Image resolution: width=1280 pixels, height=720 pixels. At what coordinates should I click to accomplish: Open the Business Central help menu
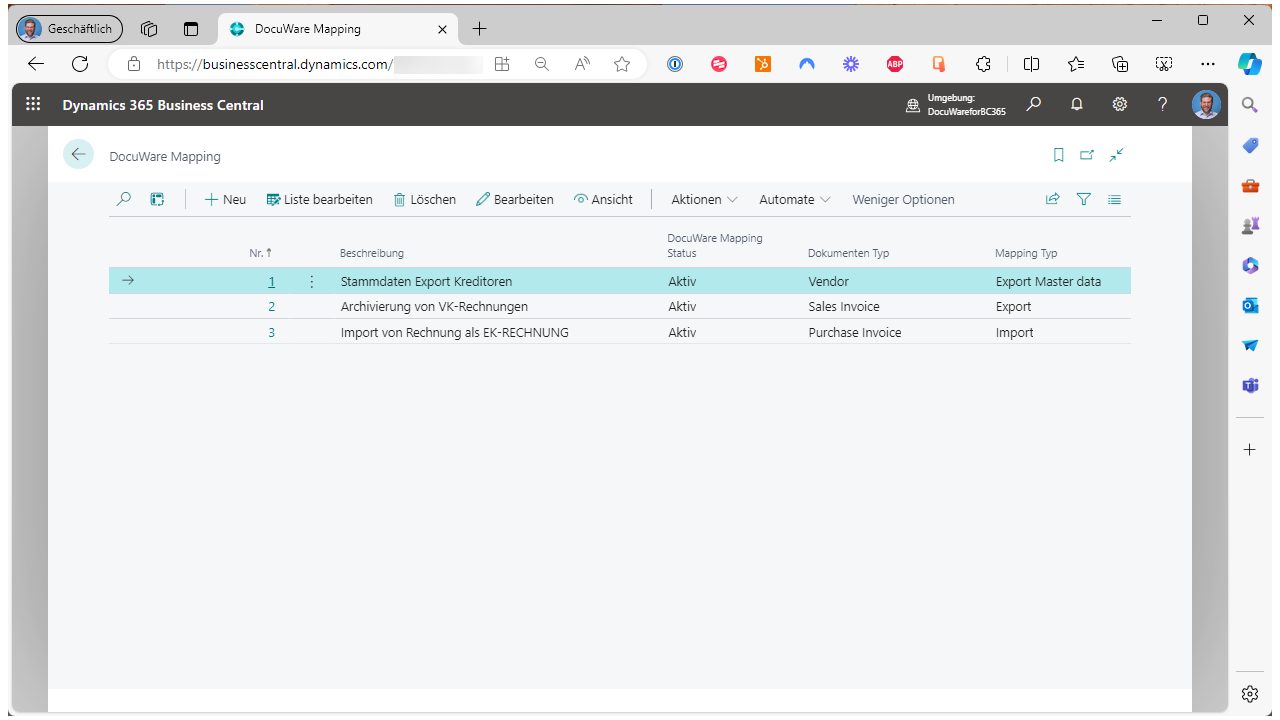1162,104
